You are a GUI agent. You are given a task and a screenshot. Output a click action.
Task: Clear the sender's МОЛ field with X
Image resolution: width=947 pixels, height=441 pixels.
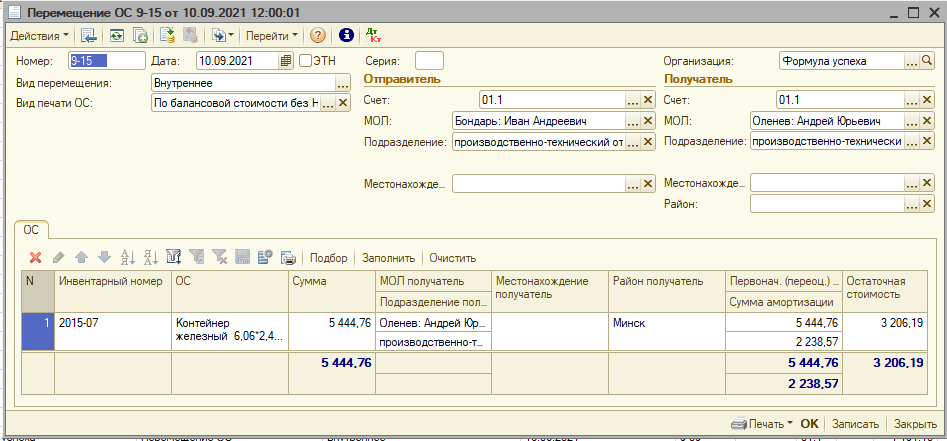point(647,121)
